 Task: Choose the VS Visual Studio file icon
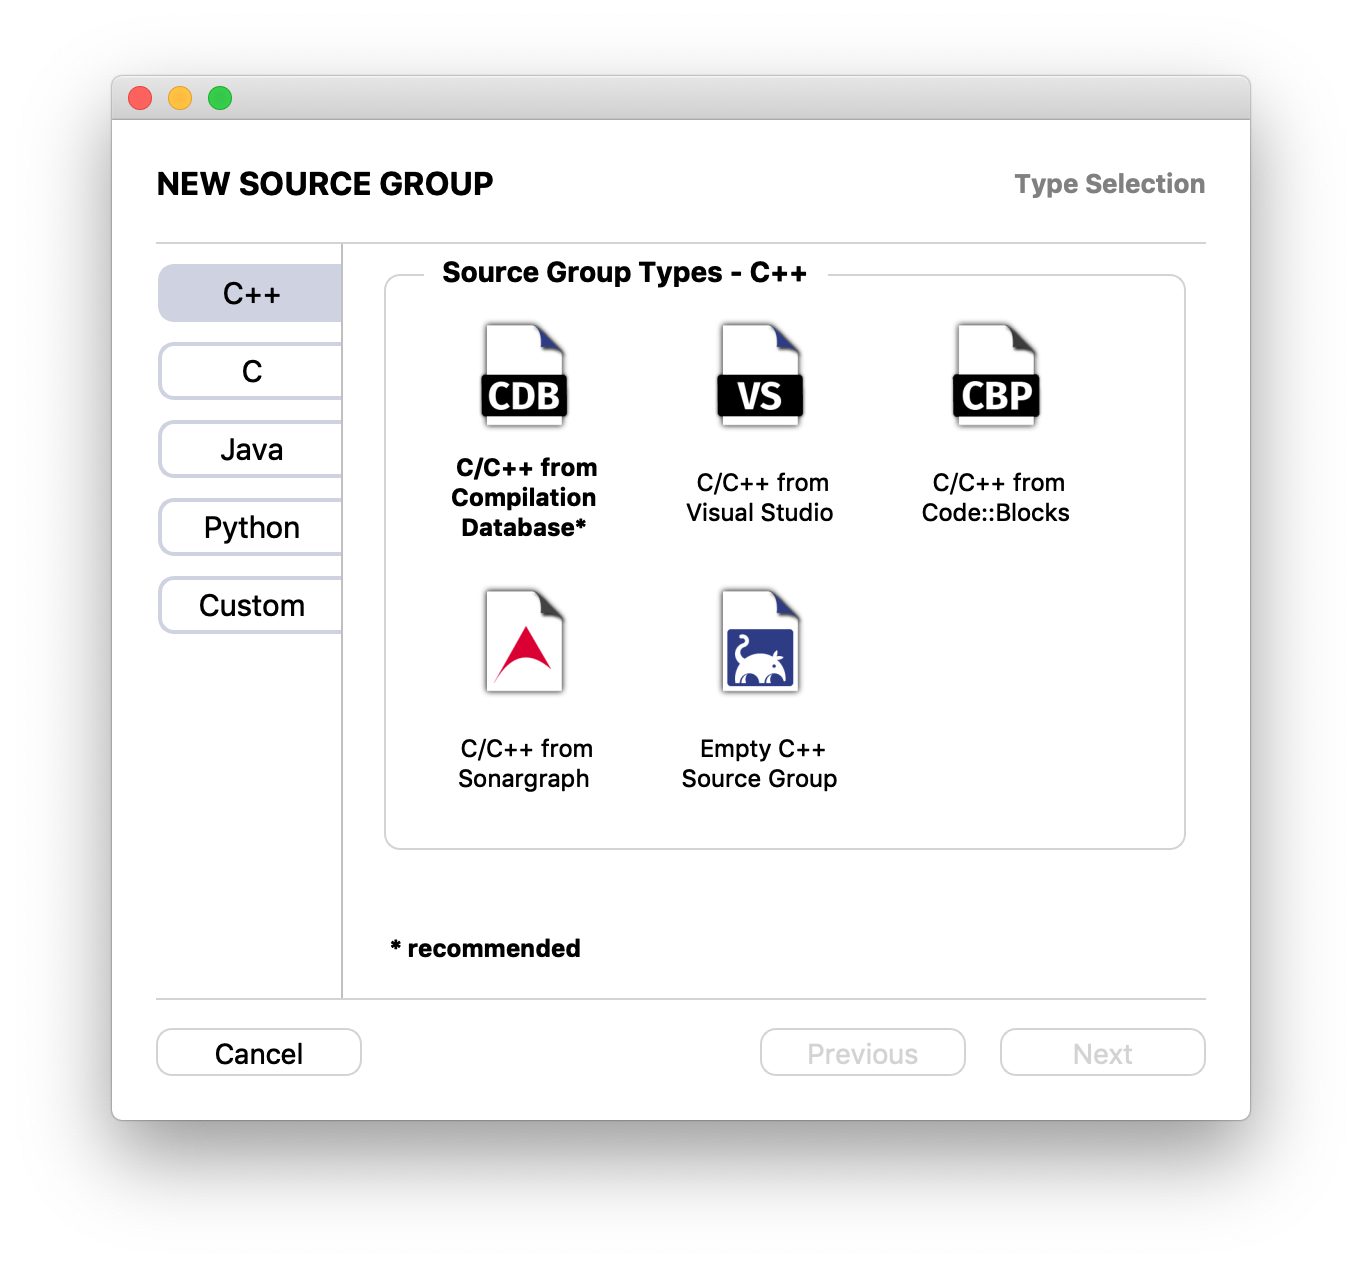(x=760, y=375)
